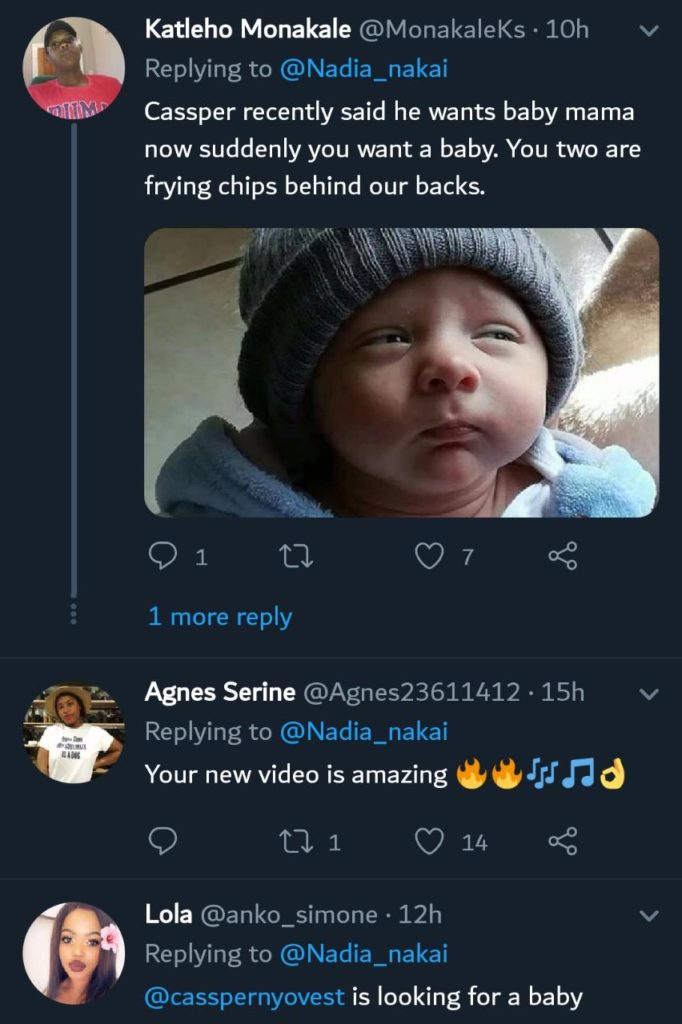View Katleho Monakale's profile picture
Screen dimensions: 682x1024
click(73, 68)
